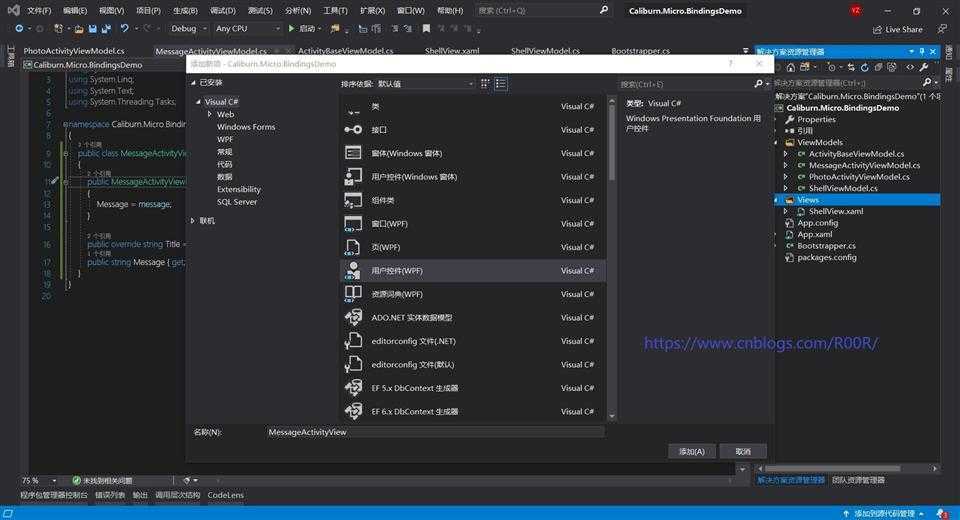Select editorconfig 文件(默认) template icon
The height and width of the screenshot is (520, 960).
click(x=353, y=364)
